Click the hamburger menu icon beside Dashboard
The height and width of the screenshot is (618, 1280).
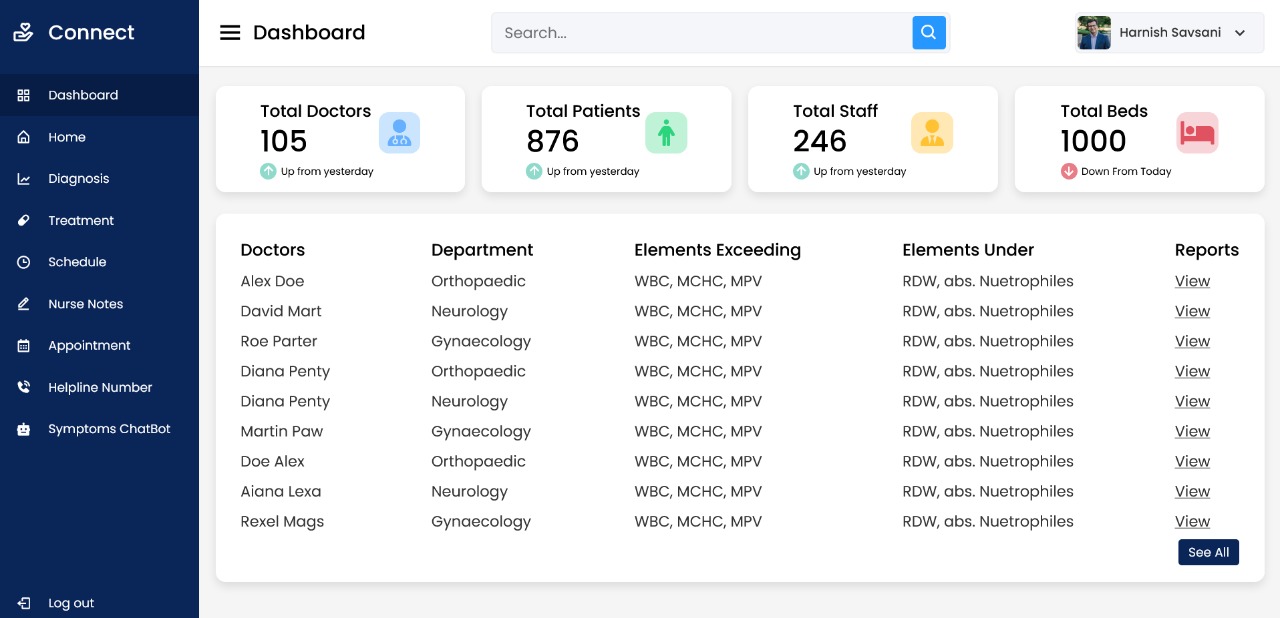[x=230, y=33]
